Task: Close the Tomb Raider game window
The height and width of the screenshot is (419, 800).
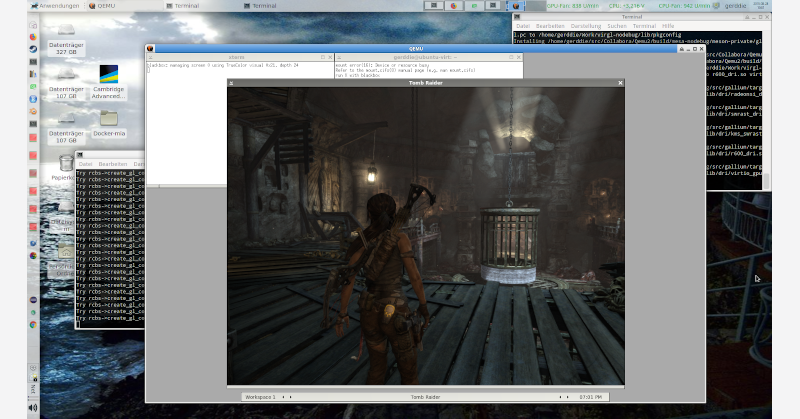Action: click(x=620, y=83)
